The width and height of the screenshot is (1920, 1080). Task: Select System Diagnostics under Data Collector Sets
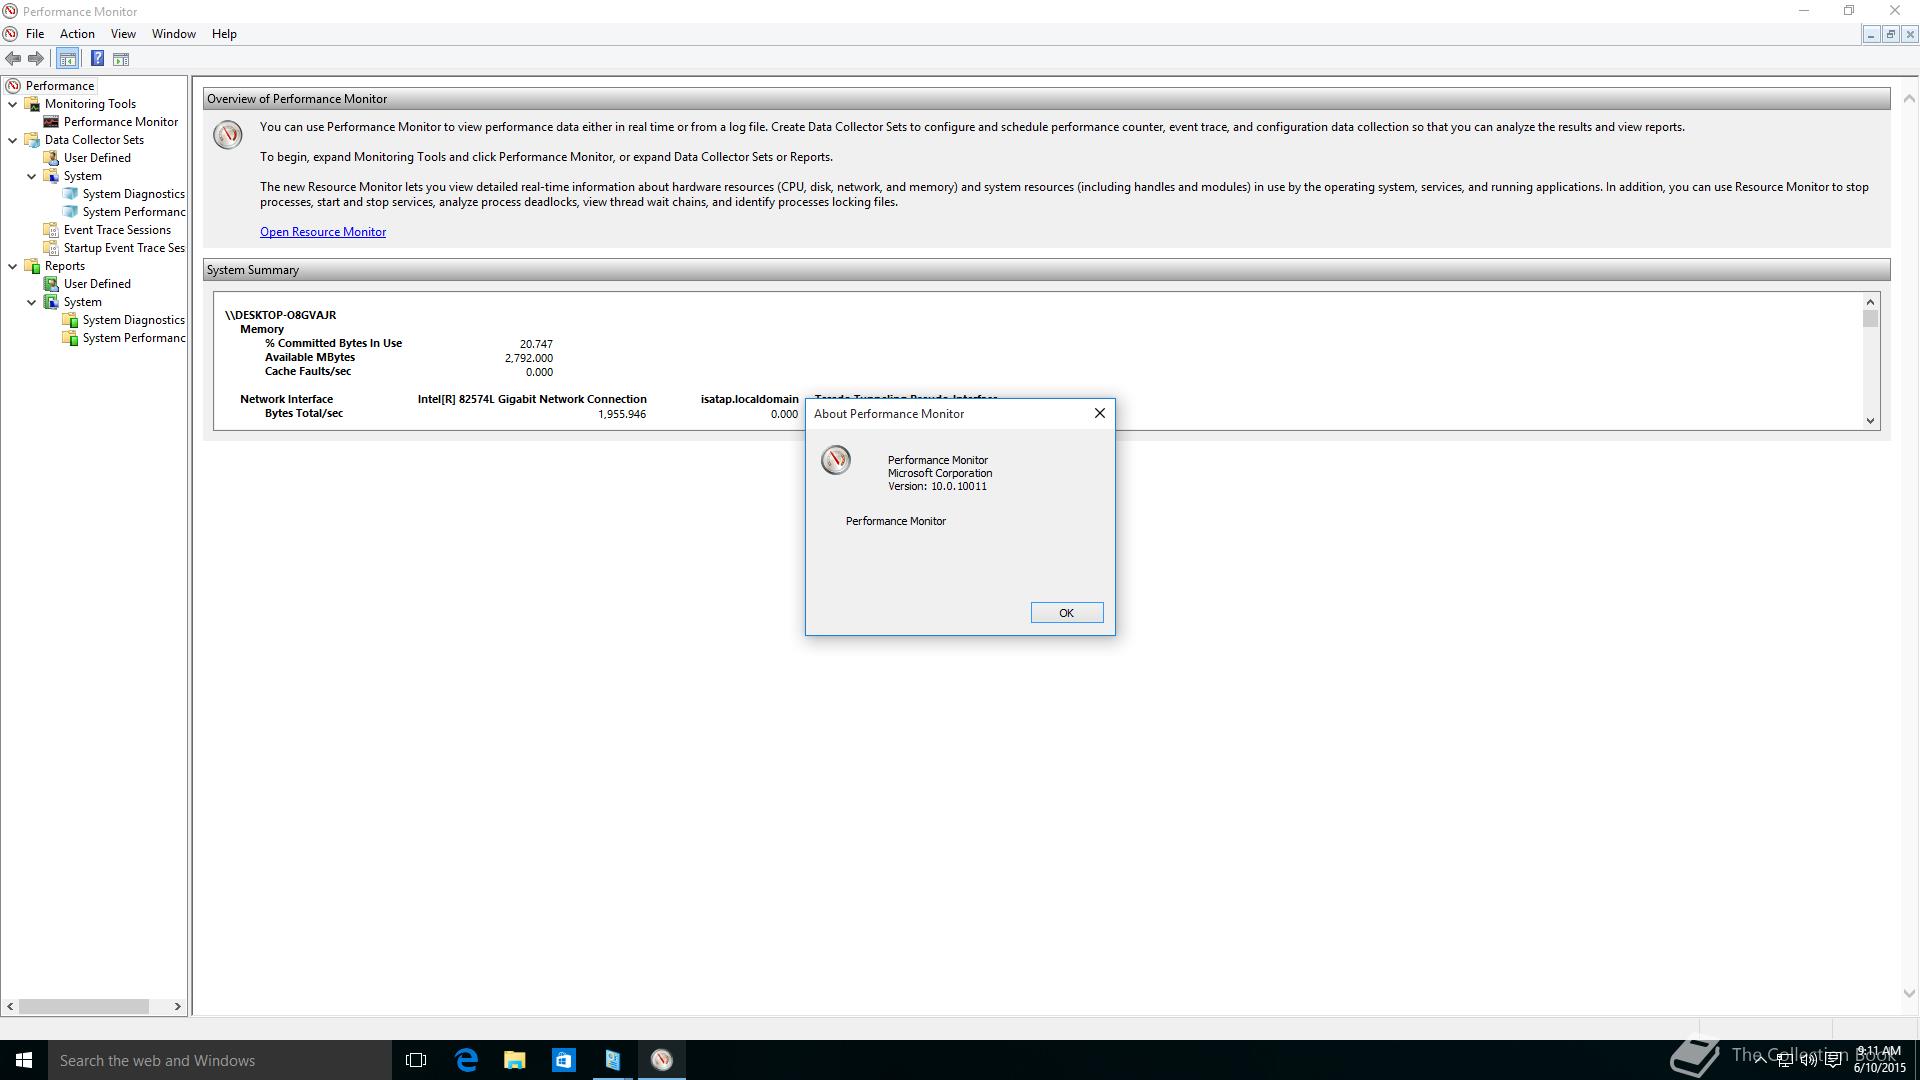(133, 194)
